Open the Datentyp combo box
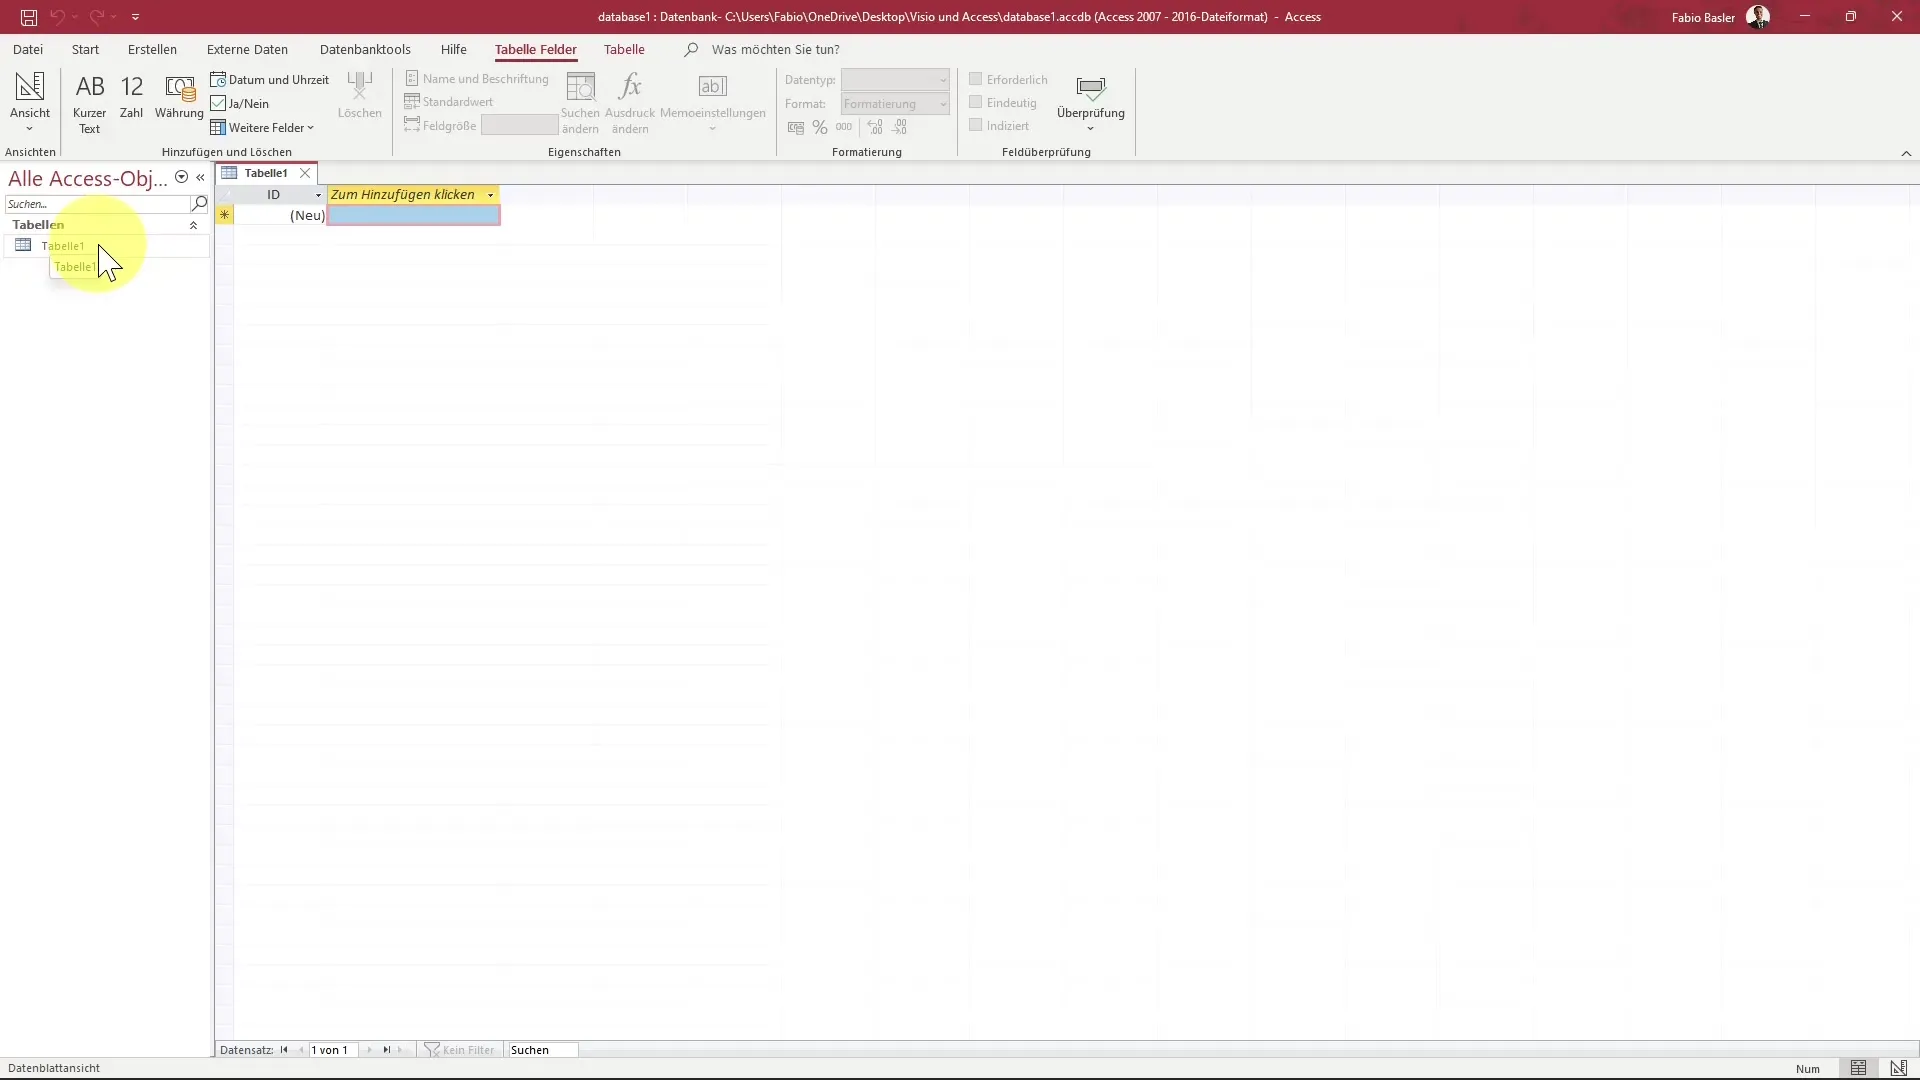1920x1080 pixels. [895, 79]
